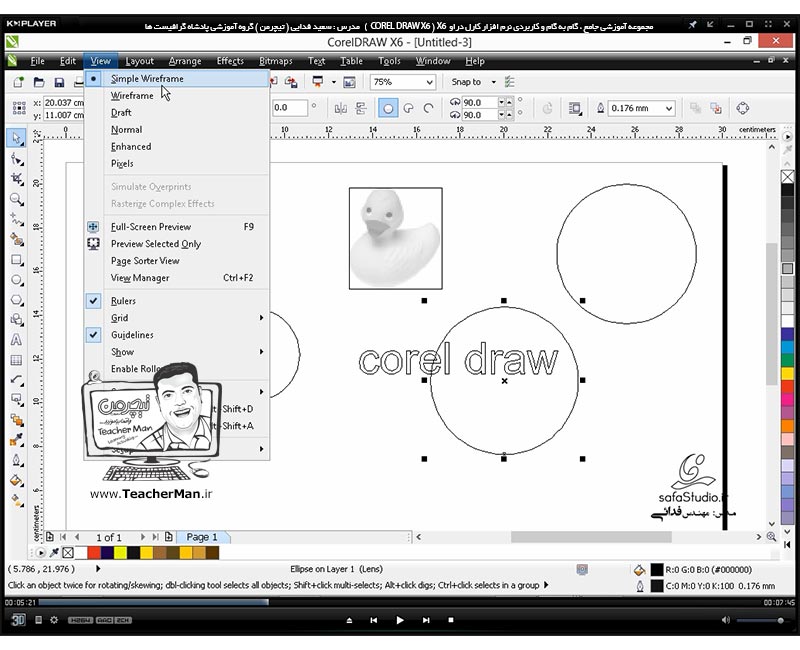This screenshot has width=800, height=650.
Task: Click the To Front of Layer icon
Action: [695, 108]
